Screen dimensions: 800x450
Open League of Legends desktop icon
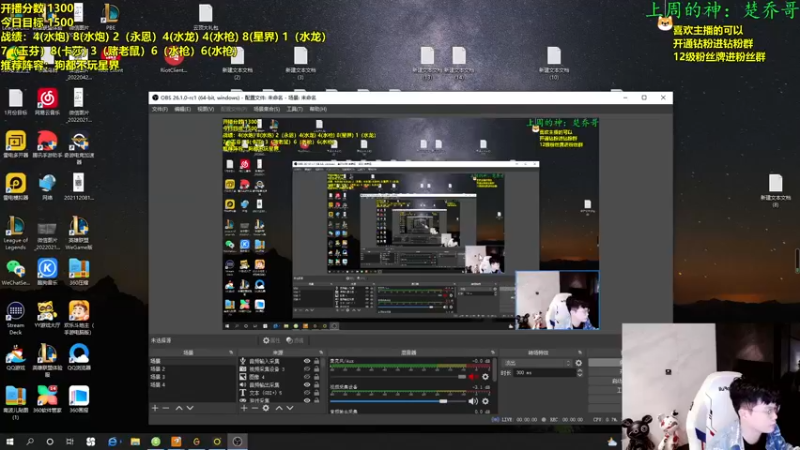tap(15, 233)
